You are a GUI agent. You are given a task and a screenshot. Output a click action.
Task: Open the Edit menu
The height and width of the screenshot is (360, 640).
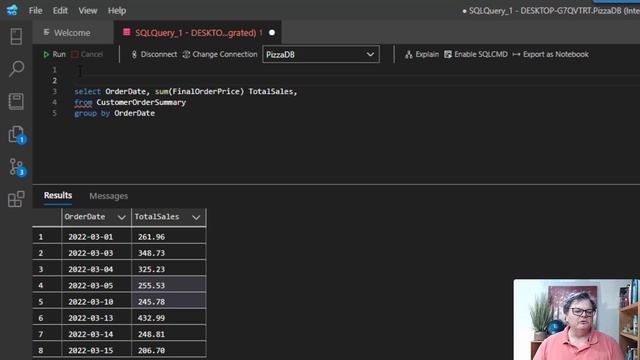point(60,10)
